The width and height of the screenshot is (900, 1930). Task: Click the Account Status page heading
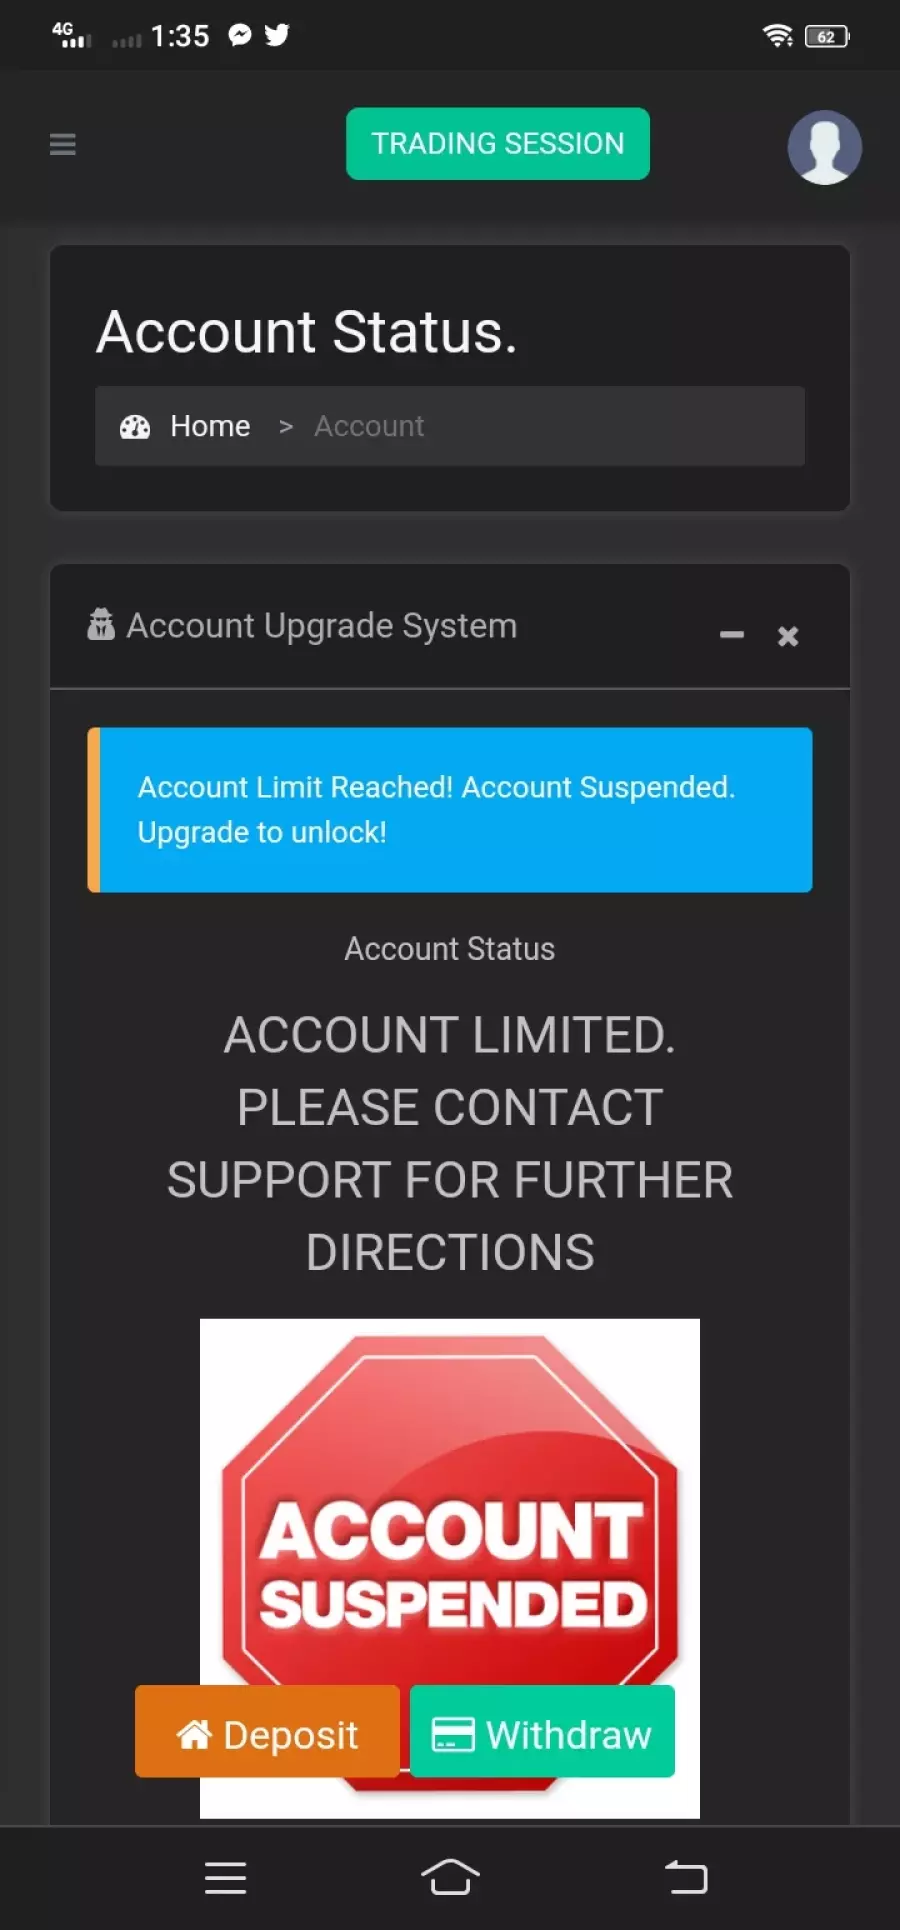pyautogui.click(x=307, y=332)
